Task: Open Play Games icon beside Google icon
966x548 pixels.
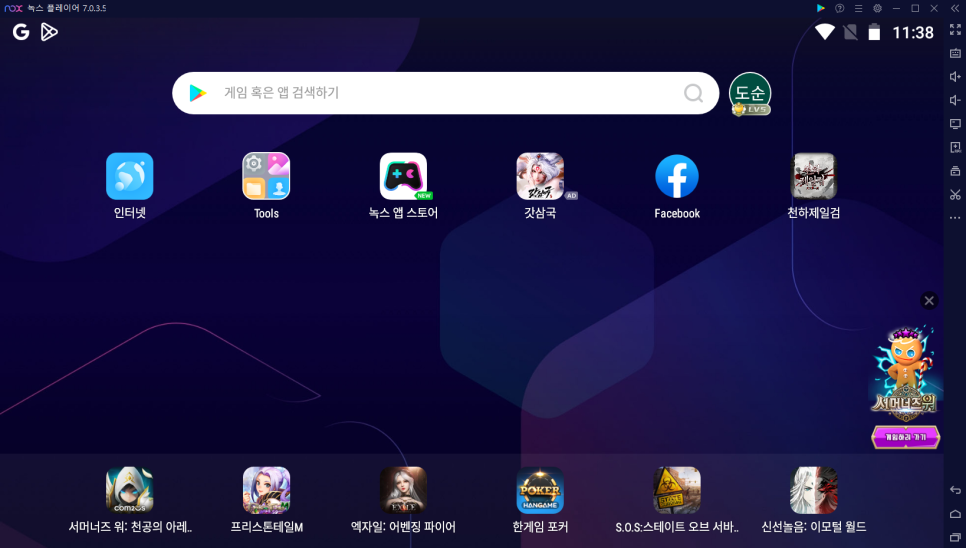Action: tap(49, 32)
